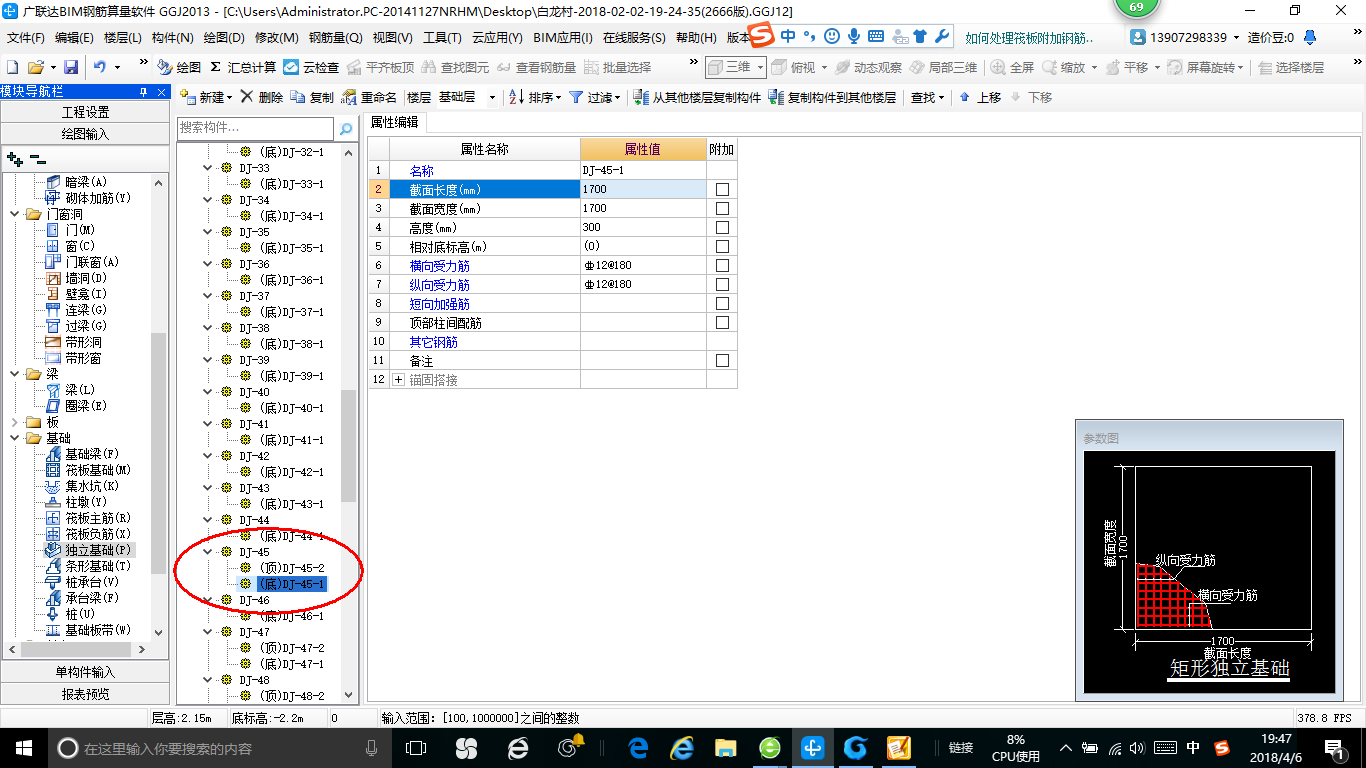Open the 构件(N) menu
Image resolution: width=1366 pixels, height=768 pixels.
coord(173,38)
